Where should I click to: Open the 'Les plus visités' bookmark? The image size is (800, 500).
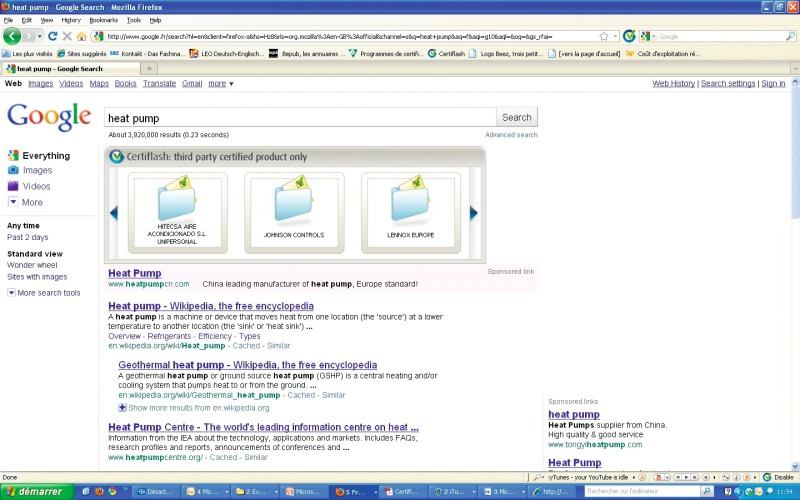click(x=28, y=53)
